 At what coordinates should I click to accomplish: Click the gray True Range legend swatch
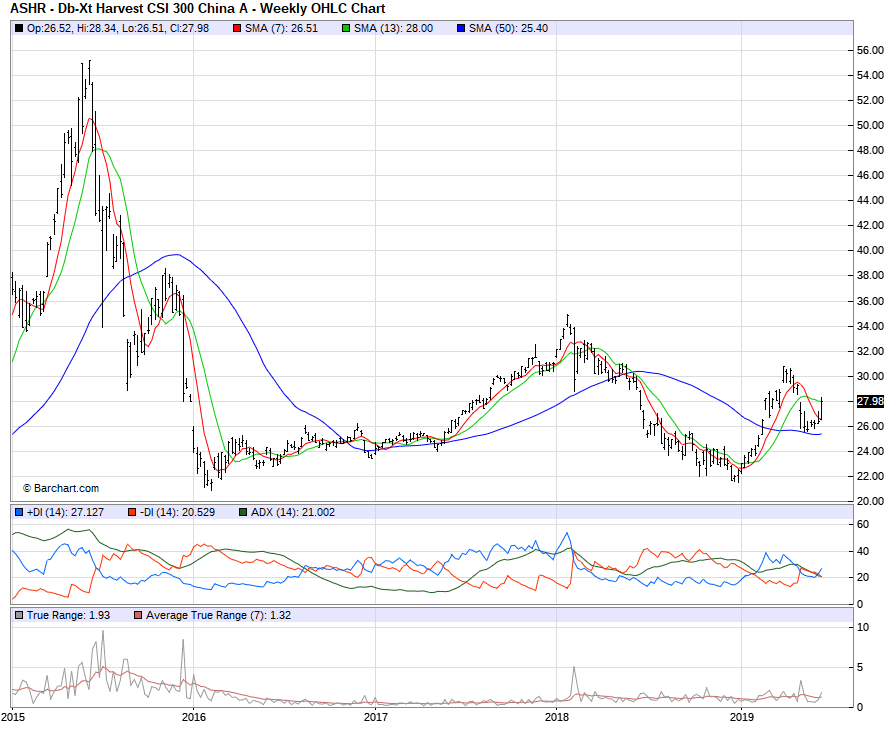(x=19, y=615)
